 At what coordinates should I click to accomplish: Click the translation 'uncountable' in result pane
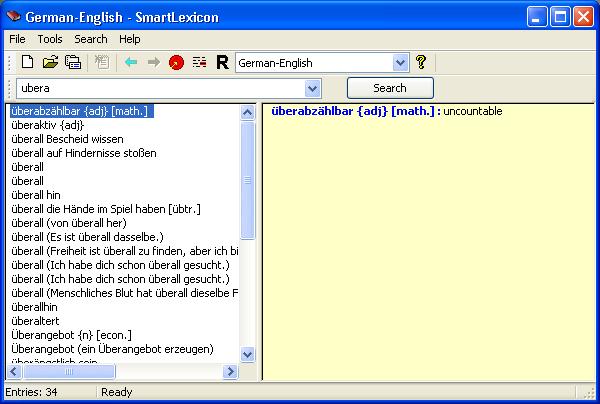coord(473,111)
